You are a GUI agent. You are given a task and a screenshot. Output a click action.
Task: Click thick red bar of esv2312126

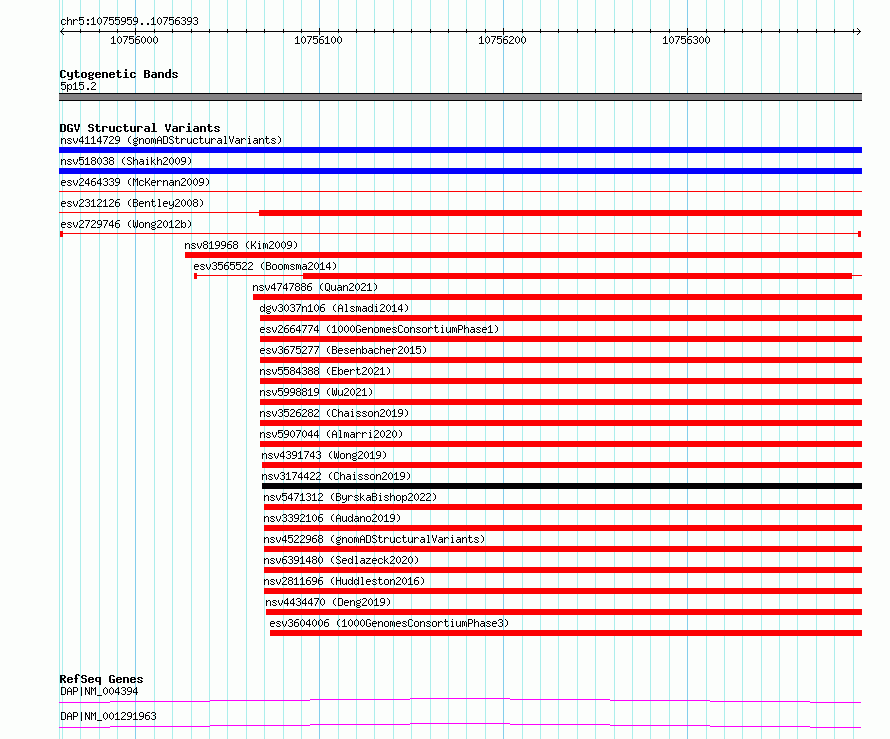[560, 213]
